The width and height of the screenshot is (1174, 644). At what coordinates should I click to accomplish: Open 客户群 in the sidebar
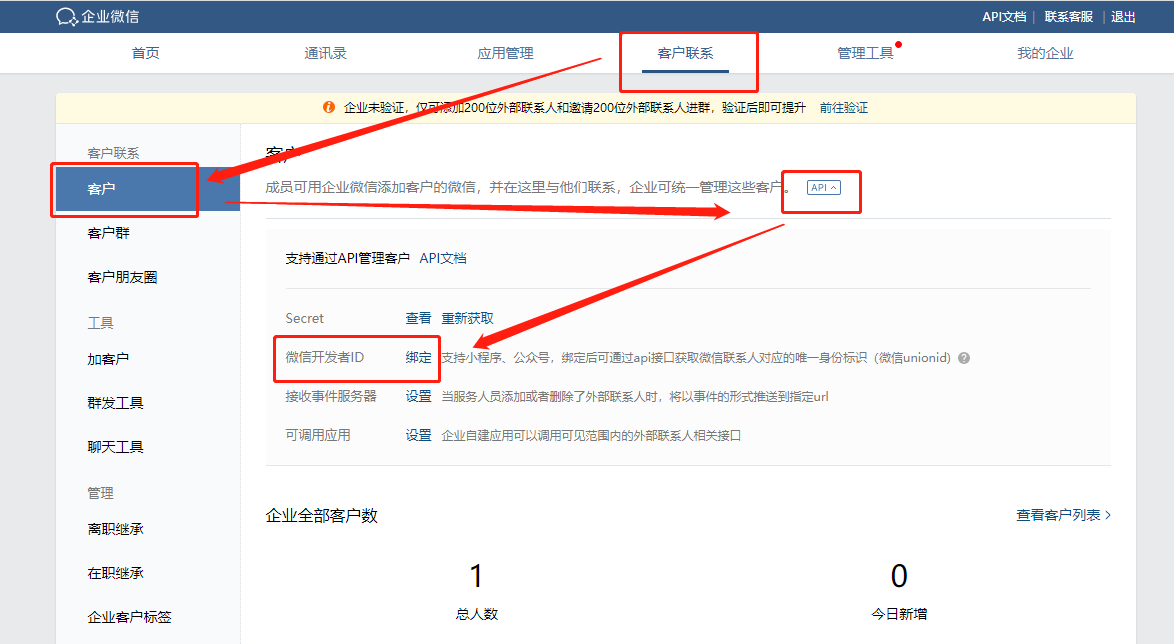(109, 233)
